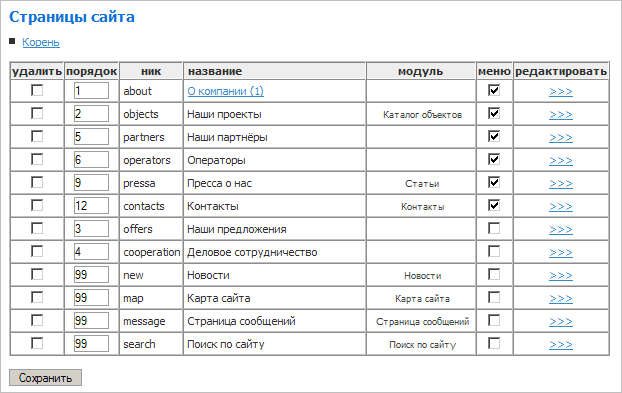Focus the order field of cooperation row
Viewport: 622px width, 393px height.
(x=91, y=252)
